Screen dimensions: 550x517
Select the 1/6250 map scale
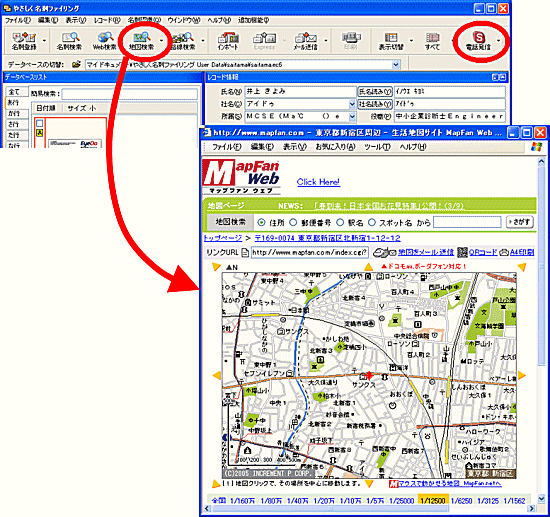point(461,501)
